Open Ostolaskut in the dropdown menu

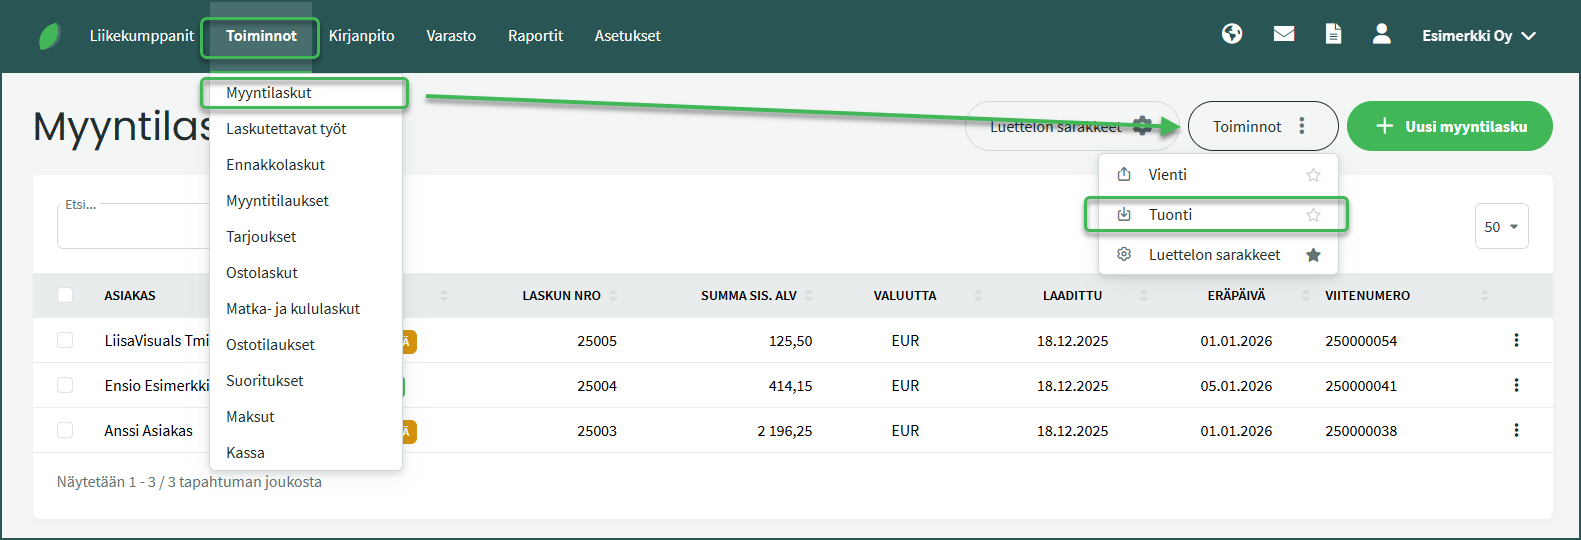click(262, 273)
